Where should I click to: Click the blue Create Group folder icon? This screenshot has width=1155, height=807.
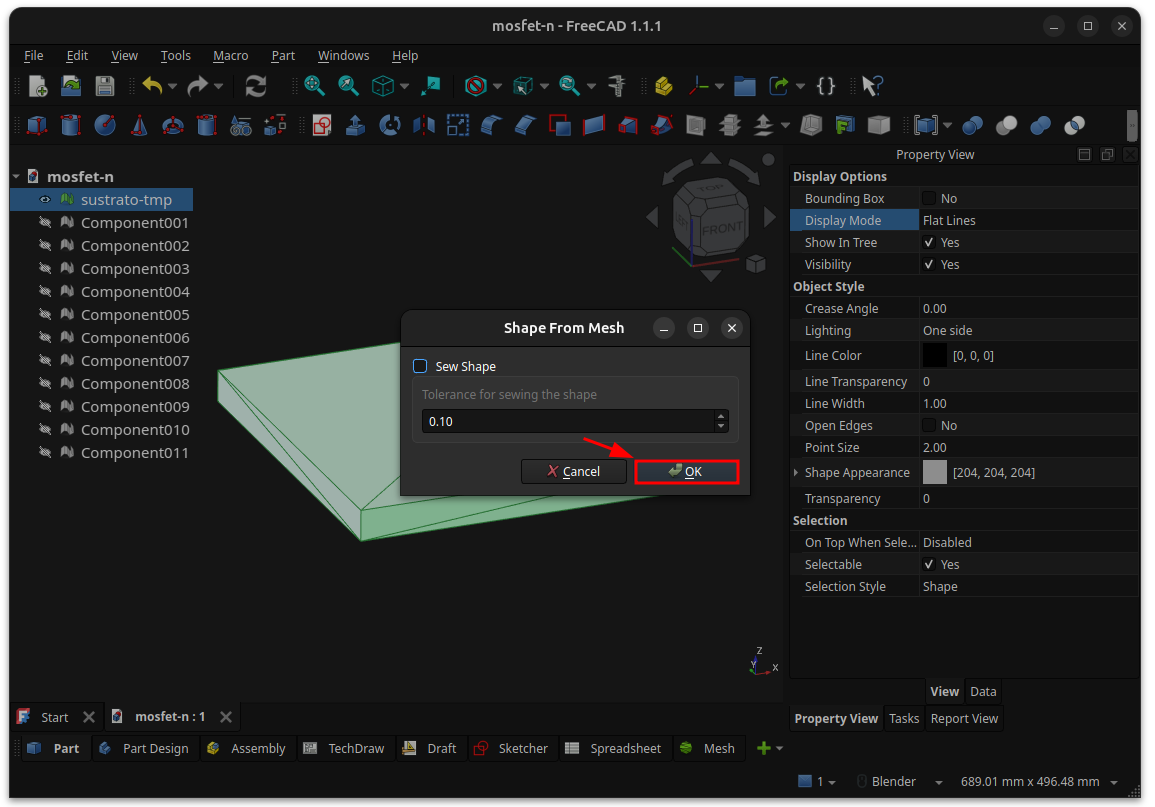pyautogui.click(x=745, y=86)
